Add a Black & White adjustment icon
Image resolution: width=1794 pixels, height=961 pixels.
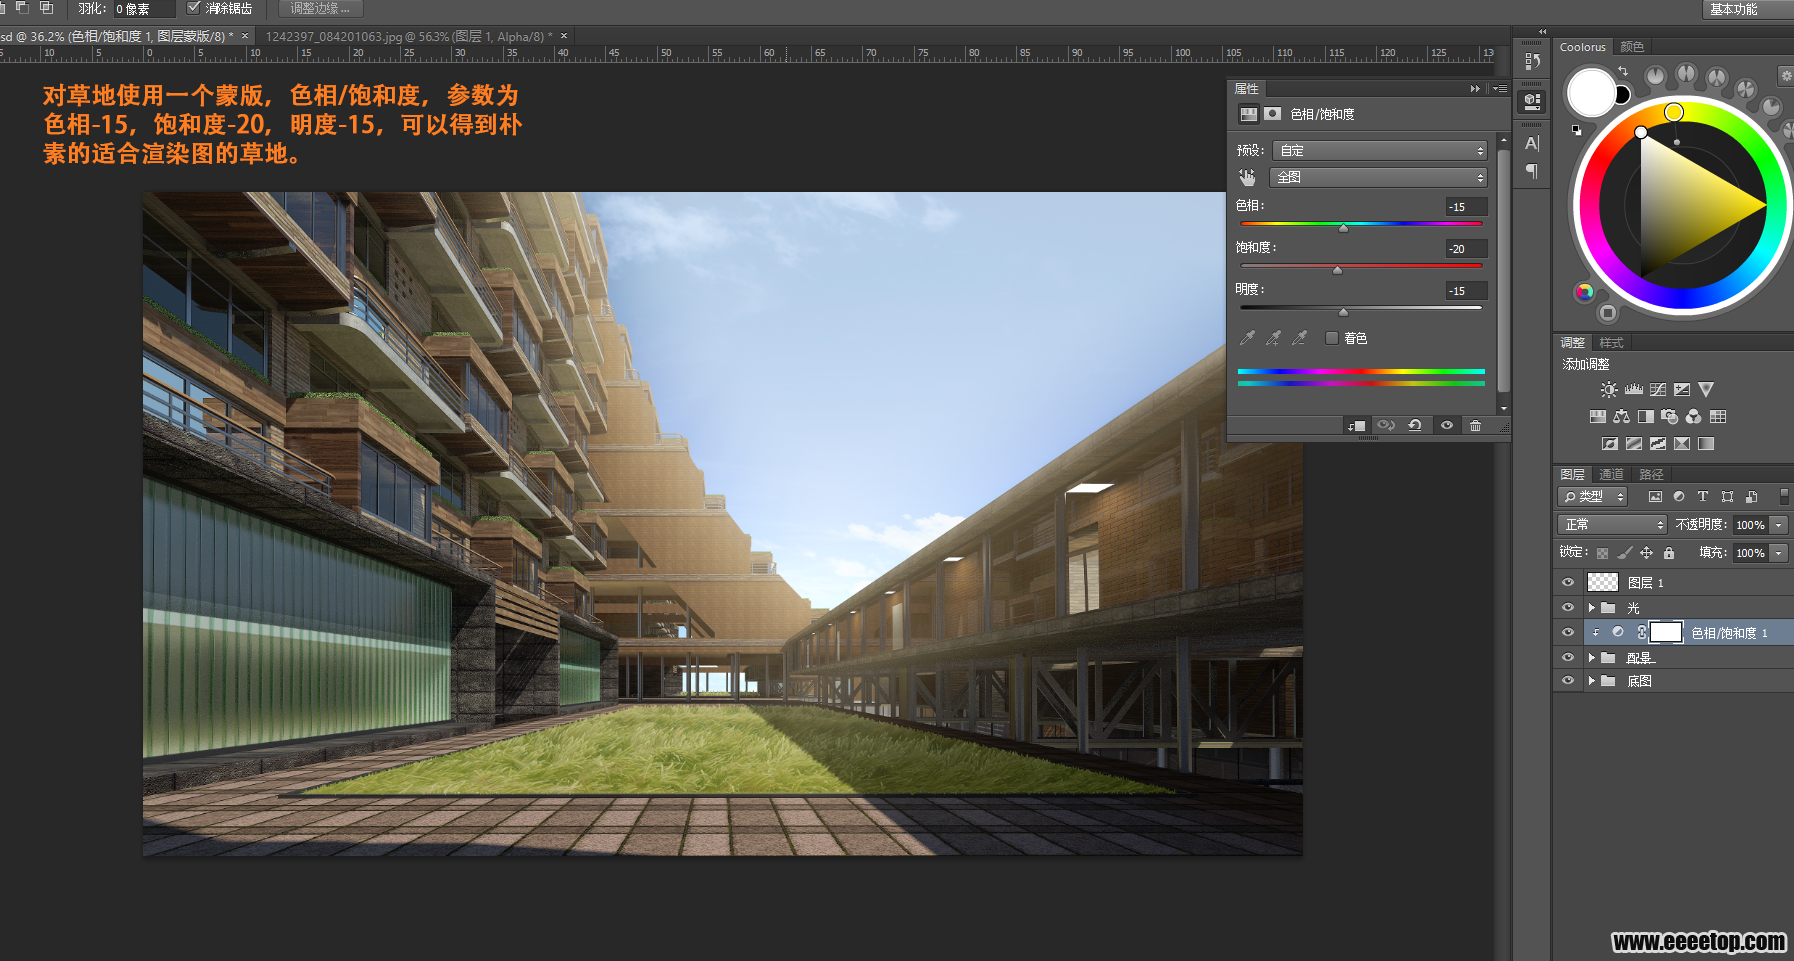click(x=1646, y=417)
